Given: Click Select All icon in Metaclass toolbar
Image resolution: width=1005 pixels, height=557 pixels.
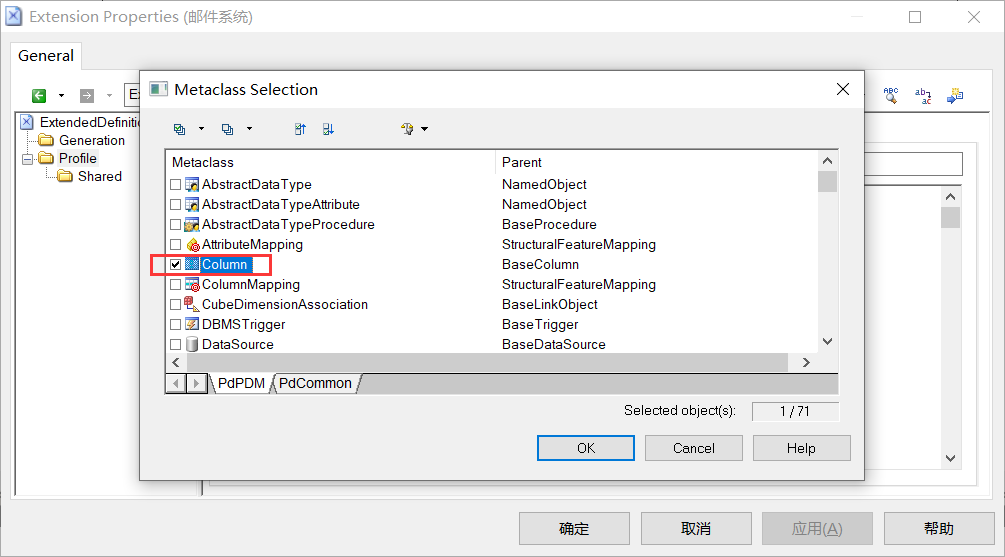Looking at the screenshot, I should [179, 129].
